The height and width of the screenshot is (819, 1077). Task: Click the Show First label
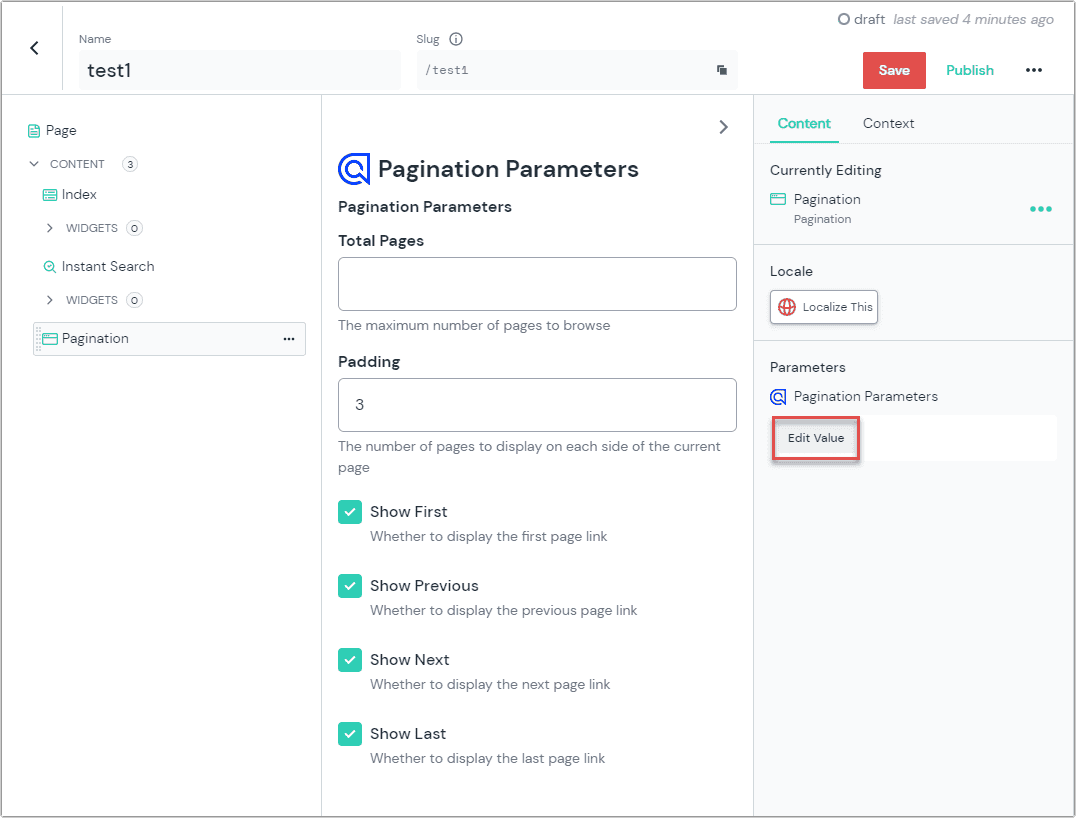409,512
